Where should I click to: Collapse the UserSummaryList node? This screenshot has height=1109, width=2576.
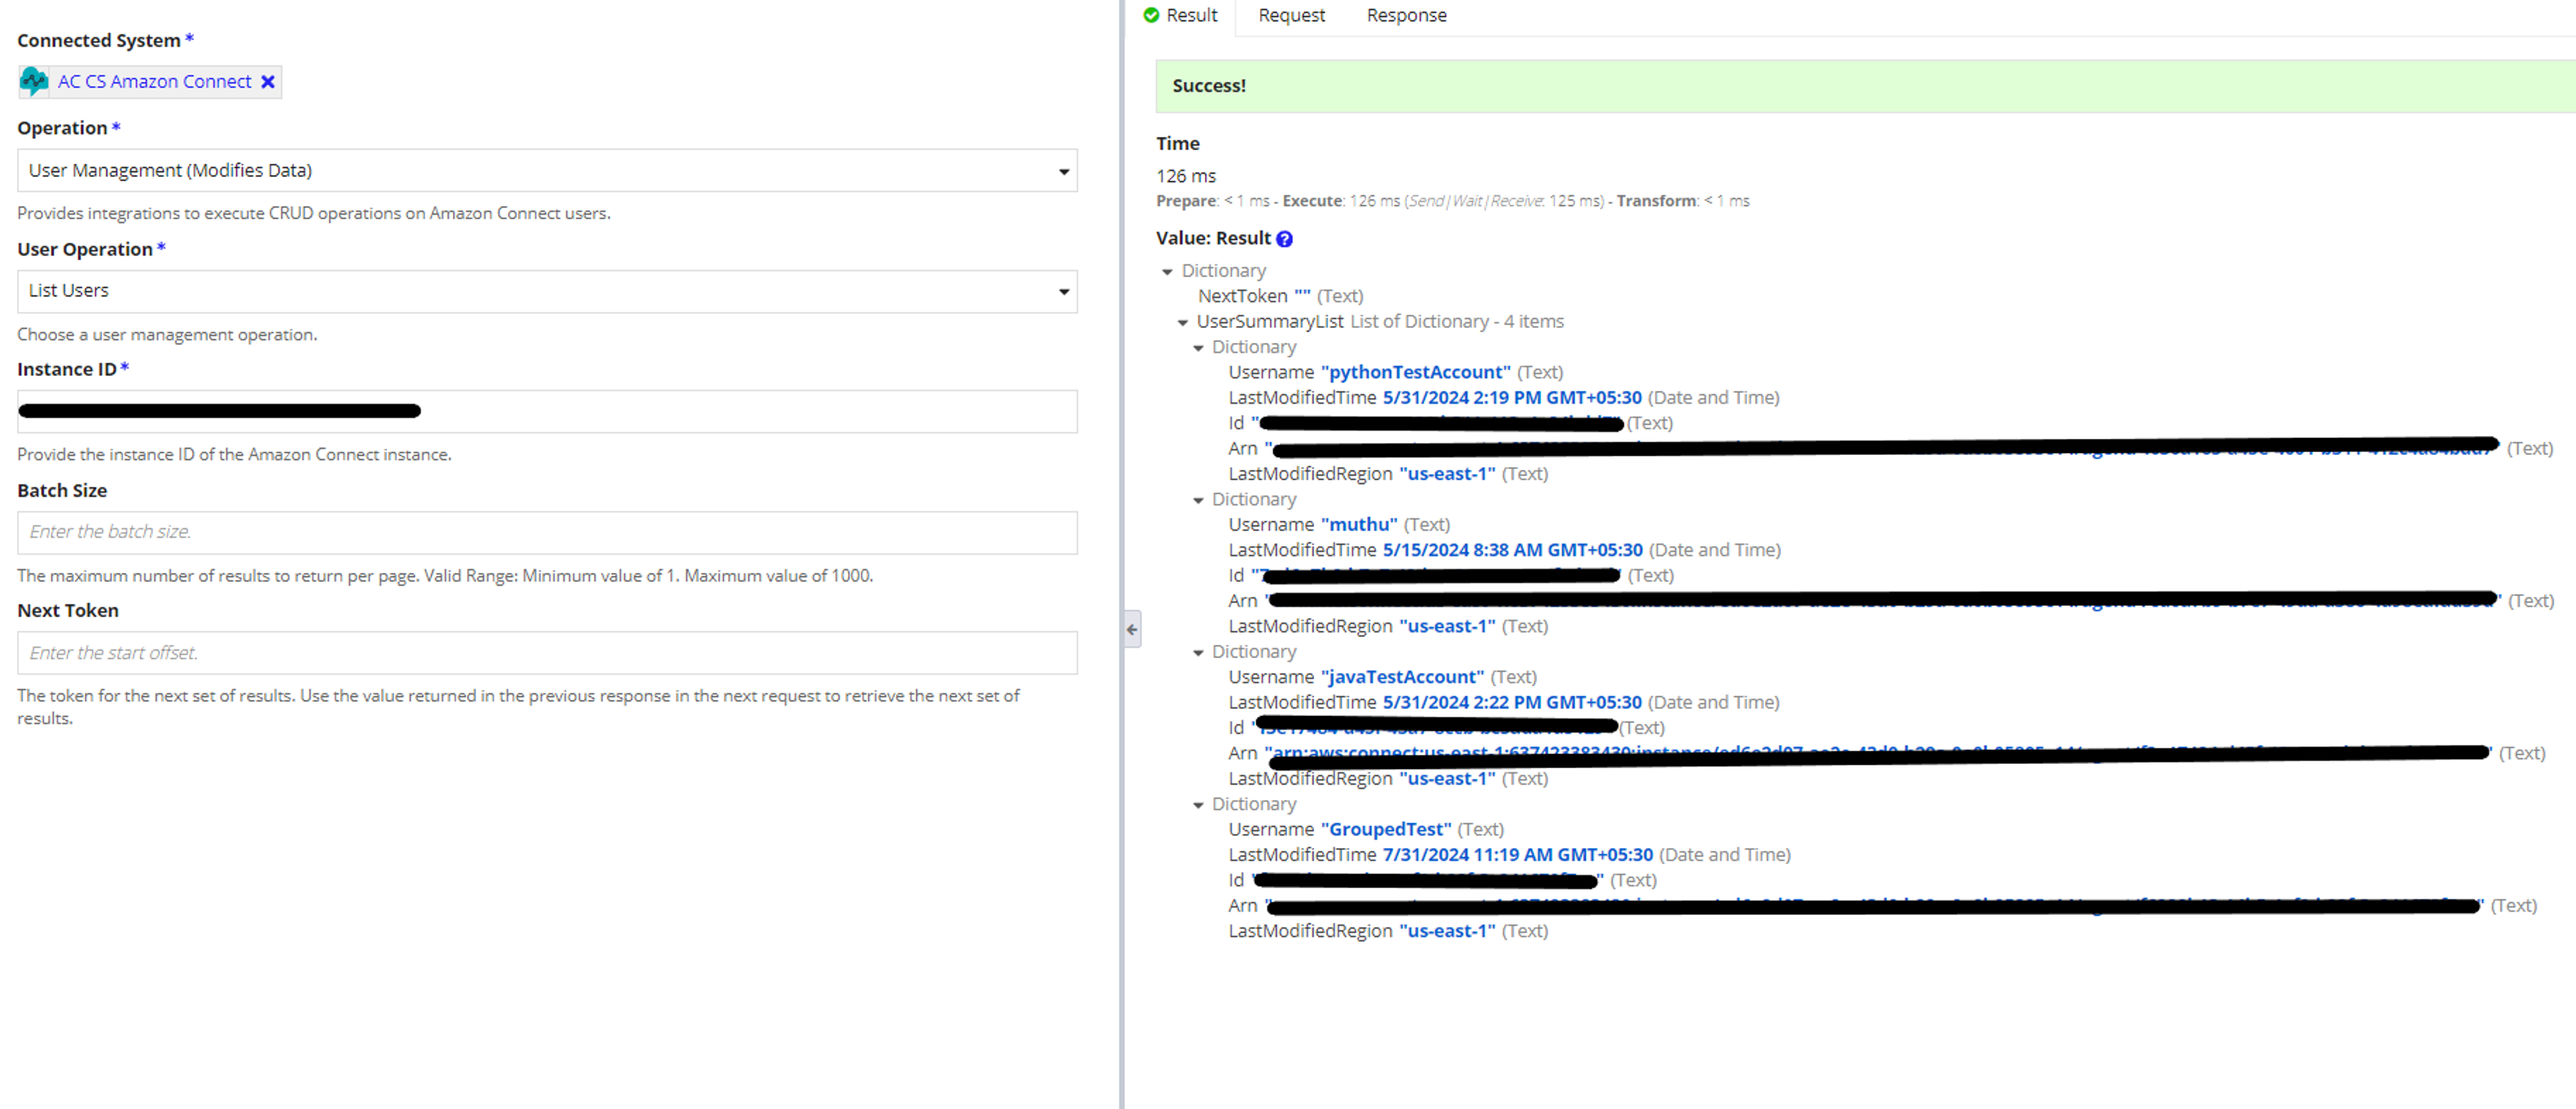pyautogui.click(x=1182, y=323)
